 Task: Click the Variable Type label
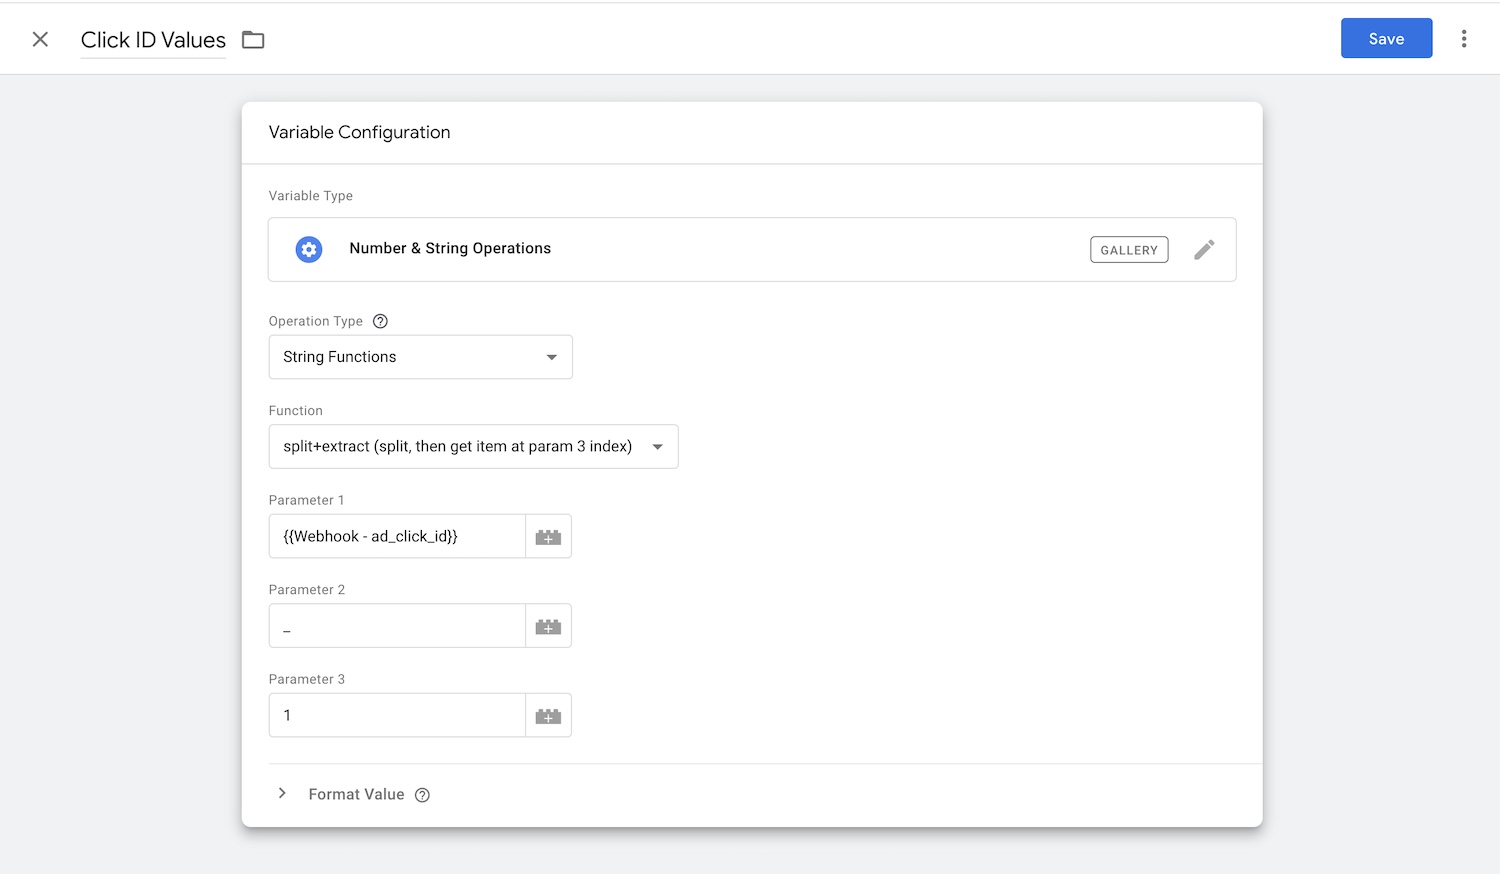(310, 196)
